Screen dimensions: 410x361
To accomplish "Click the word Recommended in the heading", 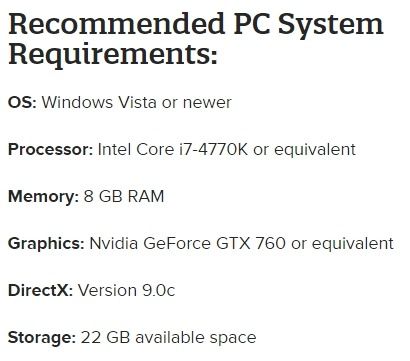I will tap(116, 24).
